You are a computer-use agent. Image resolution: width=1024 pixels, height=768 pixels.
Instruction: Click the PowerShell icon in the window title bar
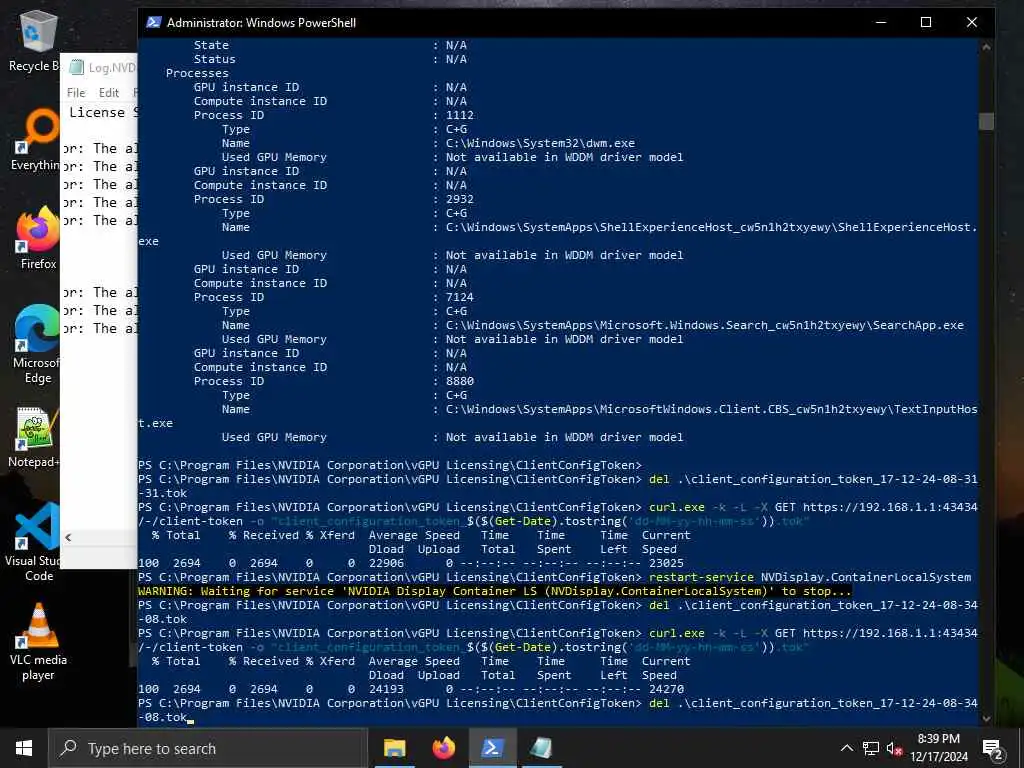coord(153,22)
